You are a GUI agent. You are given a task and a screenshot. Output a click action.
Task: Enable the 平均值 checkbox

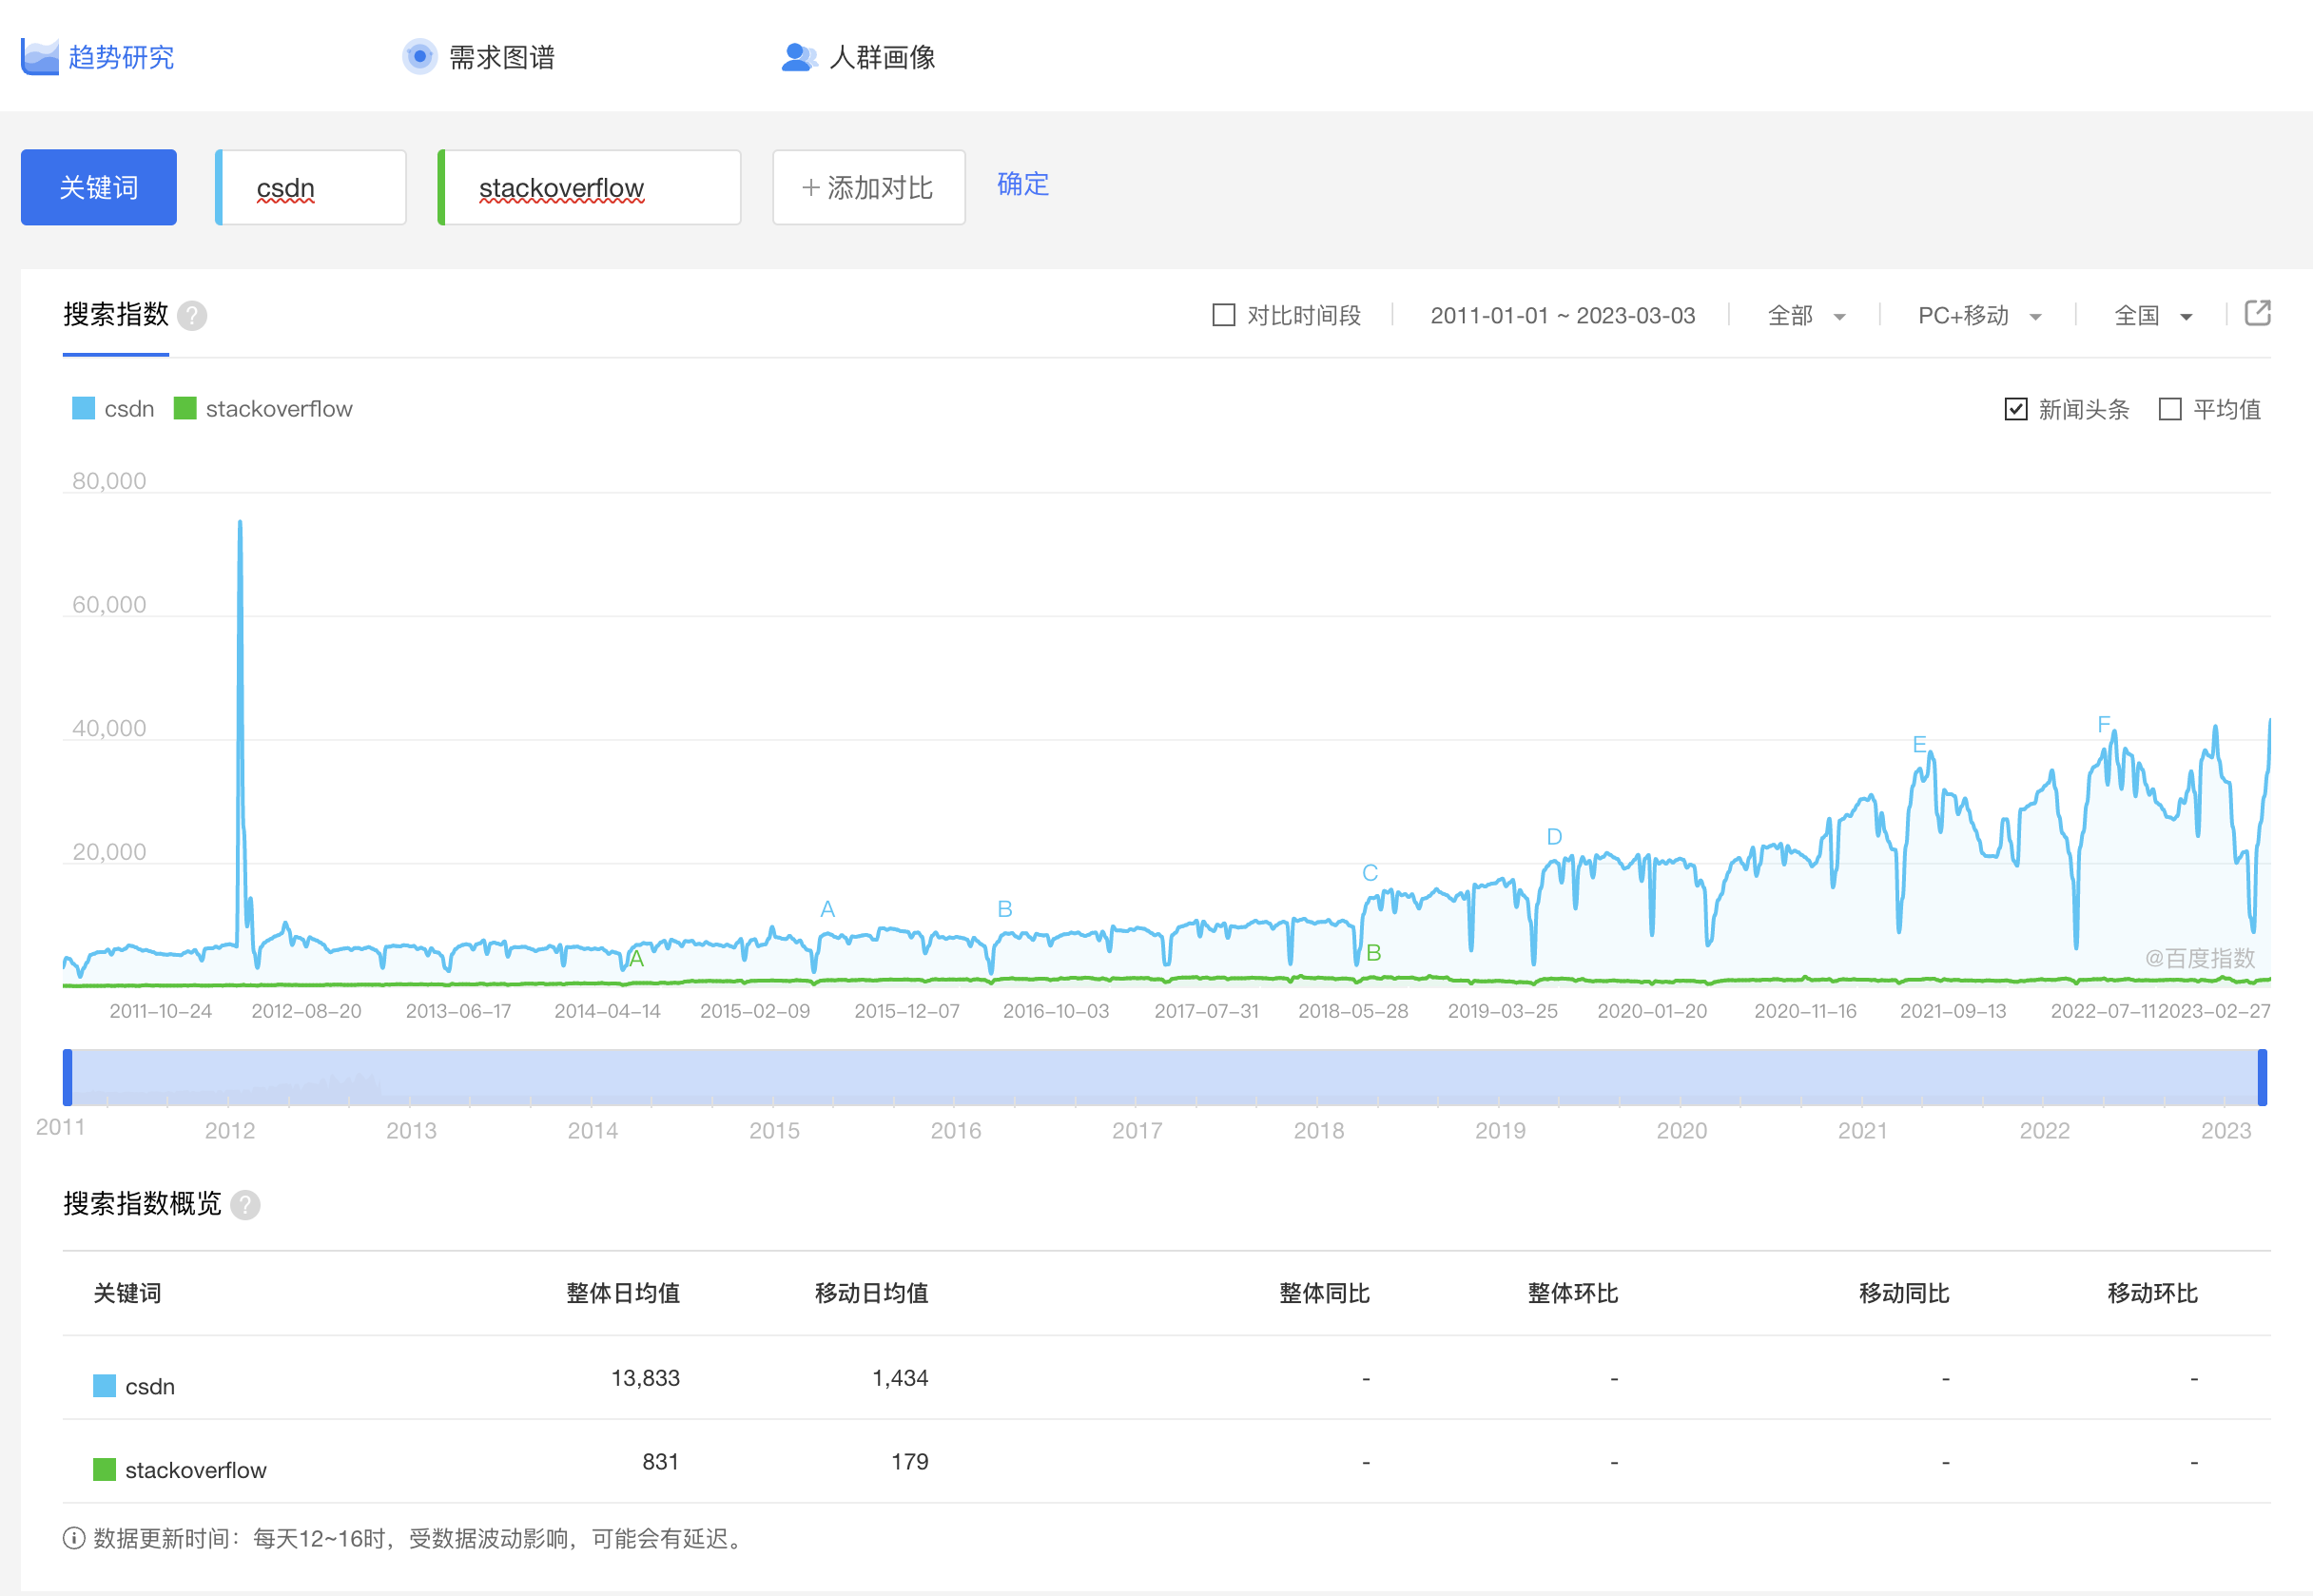coord(2169,409)
